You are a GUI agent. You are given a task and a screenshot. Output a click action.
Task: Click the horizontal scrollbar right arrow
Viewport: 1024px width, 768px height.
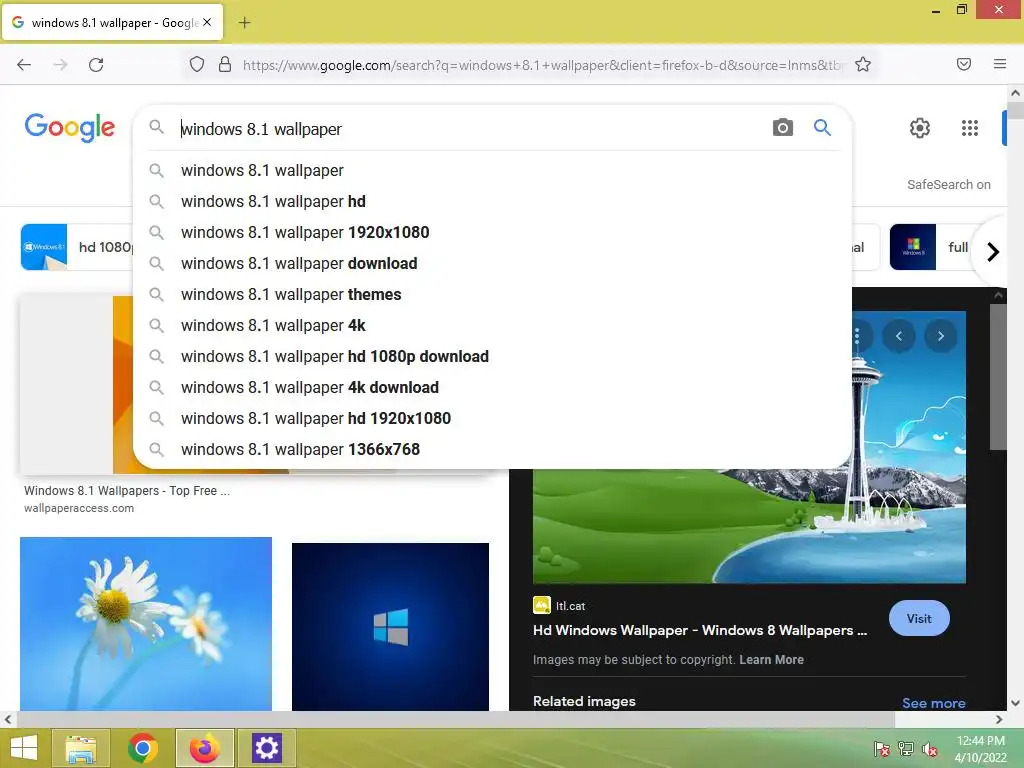coord(999,719)
